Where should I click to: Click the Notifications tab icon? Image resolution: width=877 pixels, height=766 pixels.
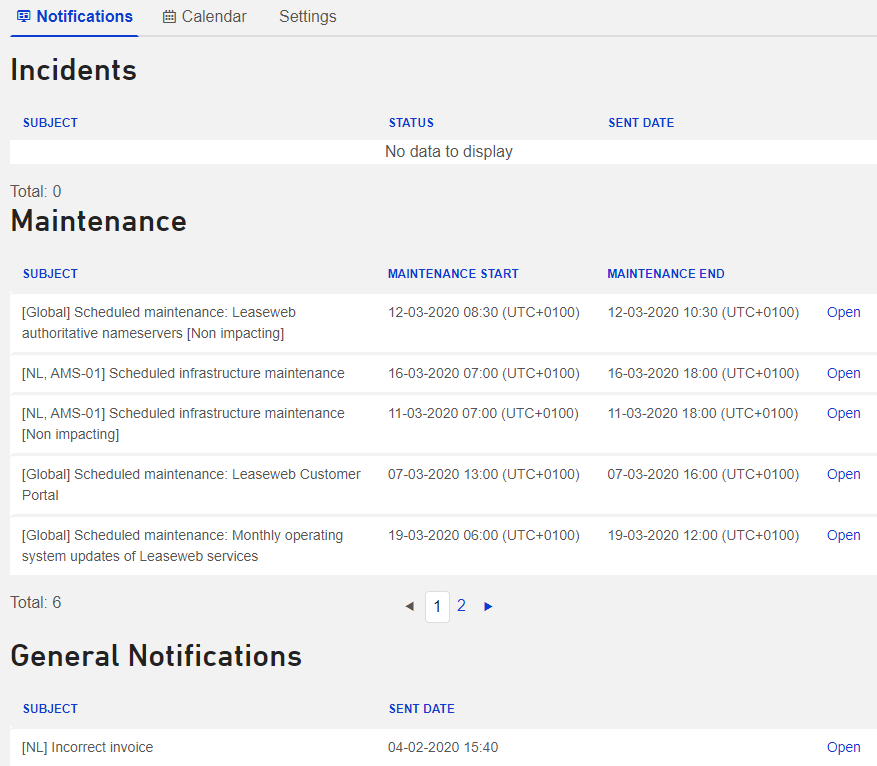(x=23, y=16)
